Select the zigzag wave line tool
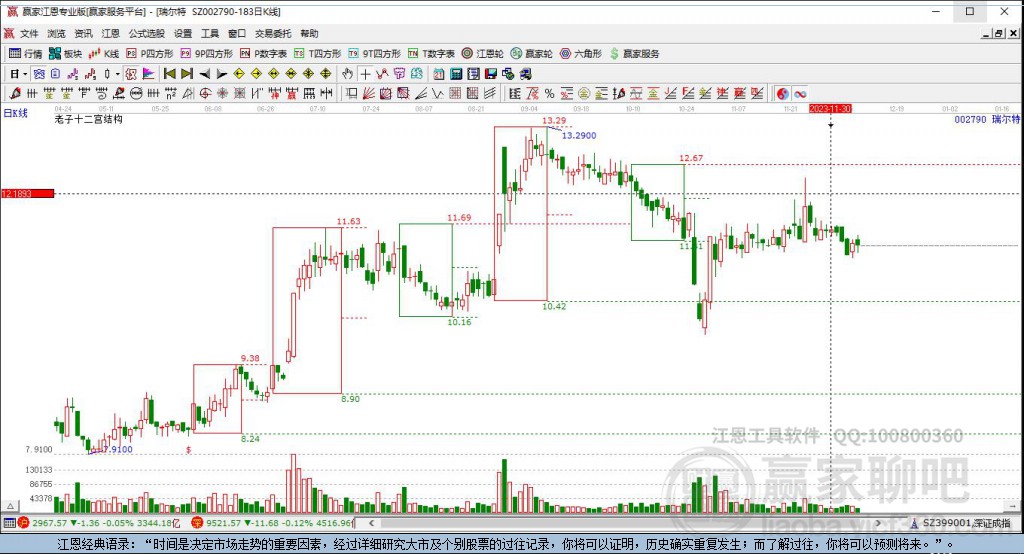The height and width of the screenshot is (554, 1024). [x=438, y=93]
